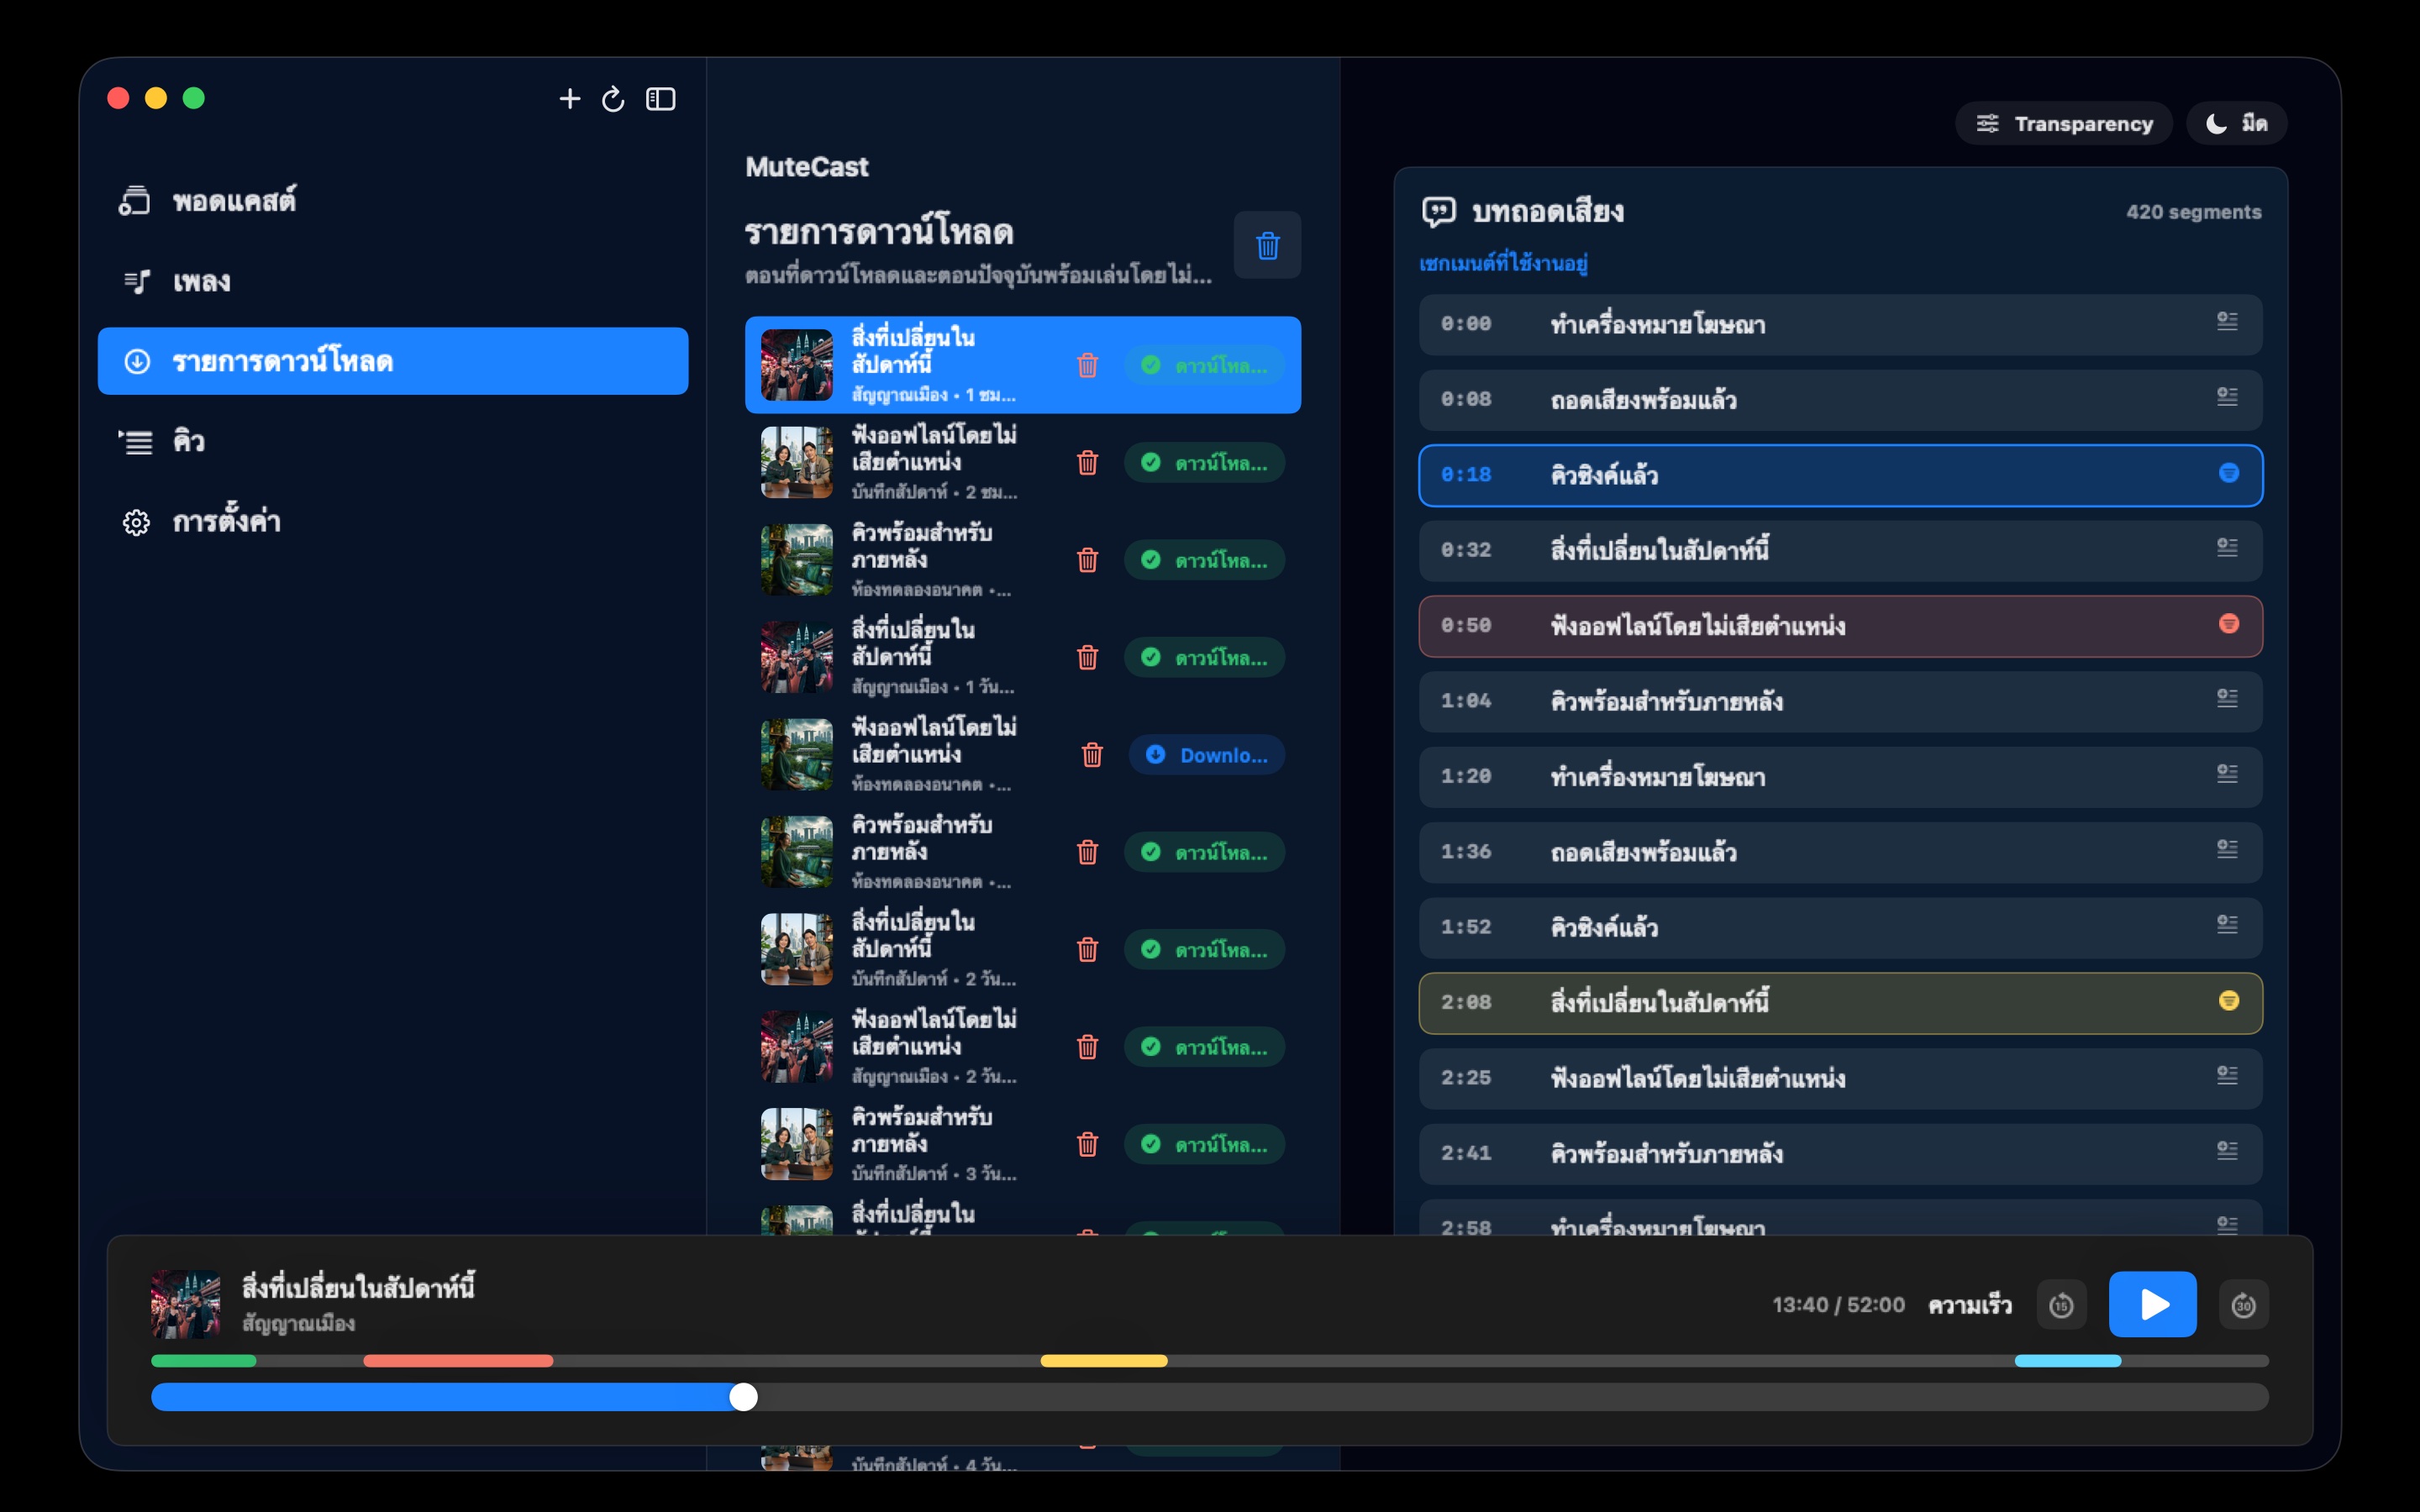
Task: Select transcript segment at 1:52
Action: pyautogui.click(x=1840, y=927)
